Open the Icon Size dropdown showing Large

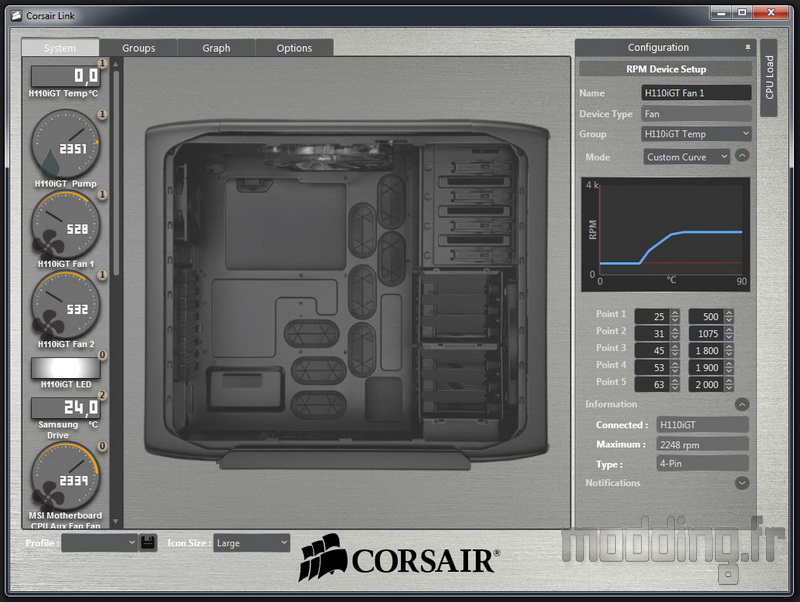pos(252,543)
